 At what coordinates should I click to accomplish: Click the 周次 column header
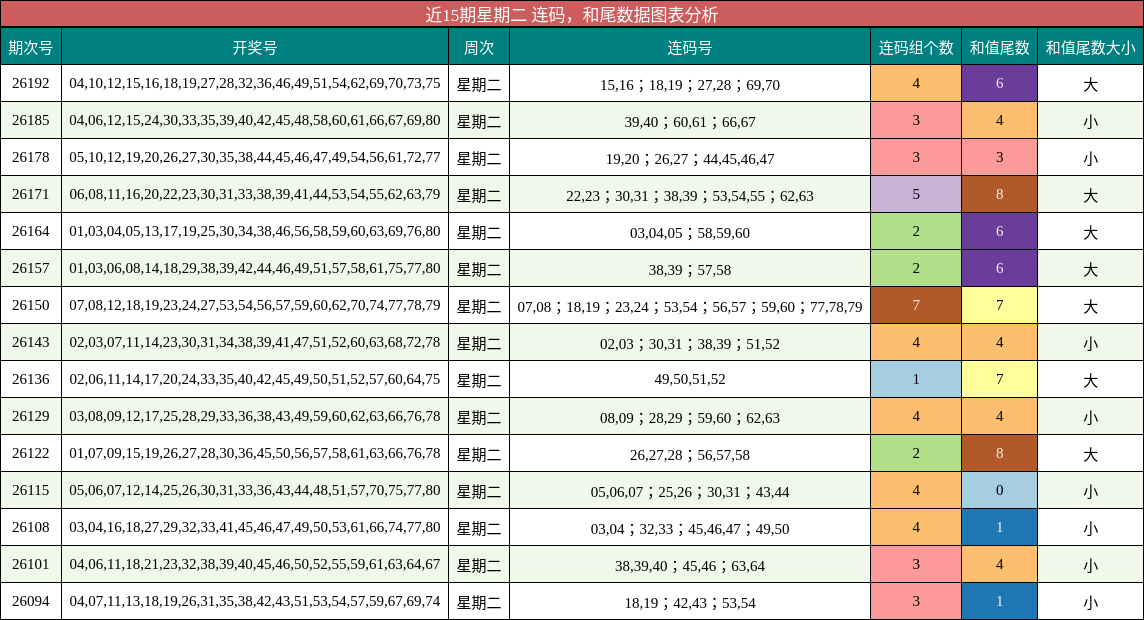pyautogui.click(x=479, y=47)
